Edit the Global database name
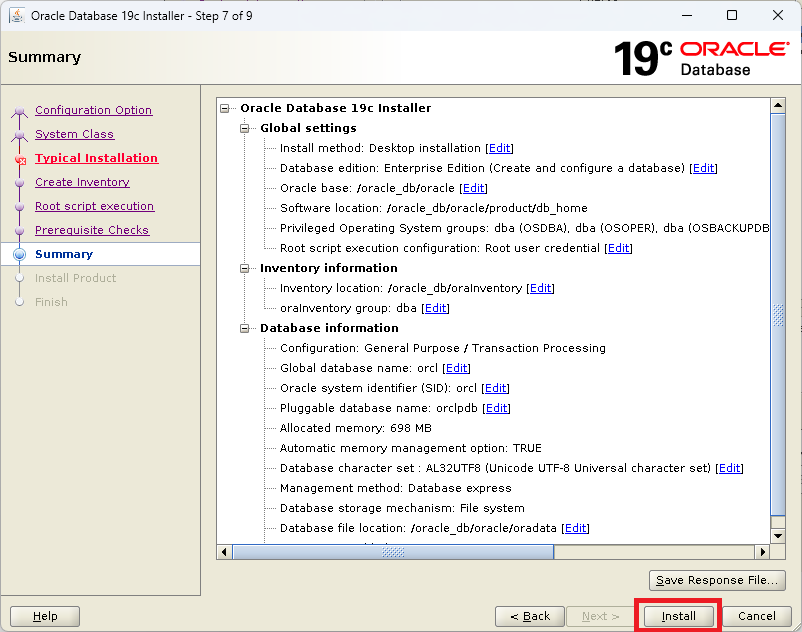The width and height of the screenshot is (802, 632). [456, 368]
